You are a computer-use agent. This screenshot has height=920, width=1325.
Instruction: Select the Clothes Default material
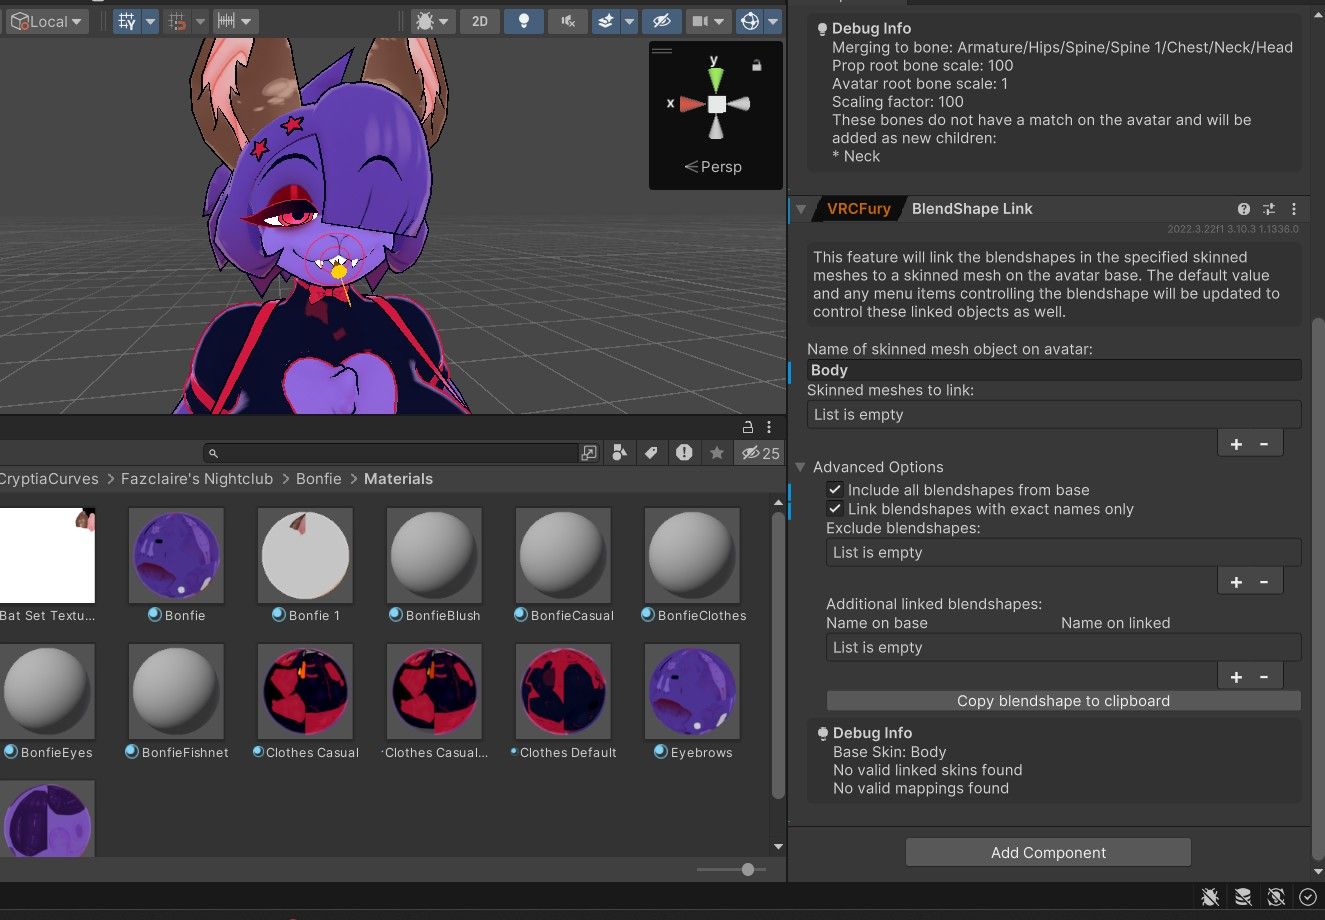click(563, 691)
